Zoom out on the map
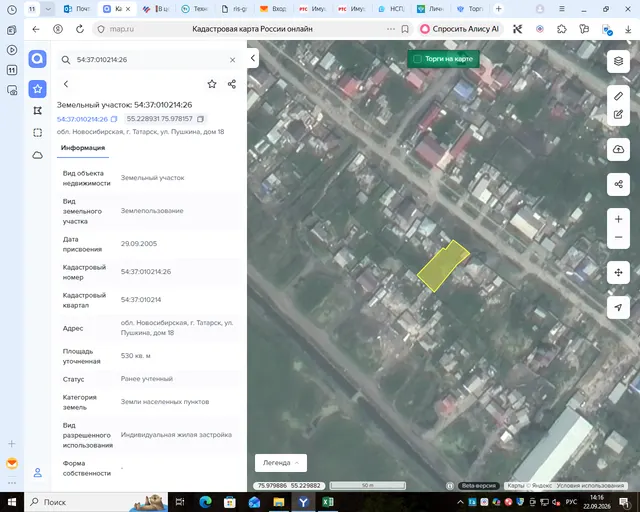Screen dimensions: 640x512 618,237
